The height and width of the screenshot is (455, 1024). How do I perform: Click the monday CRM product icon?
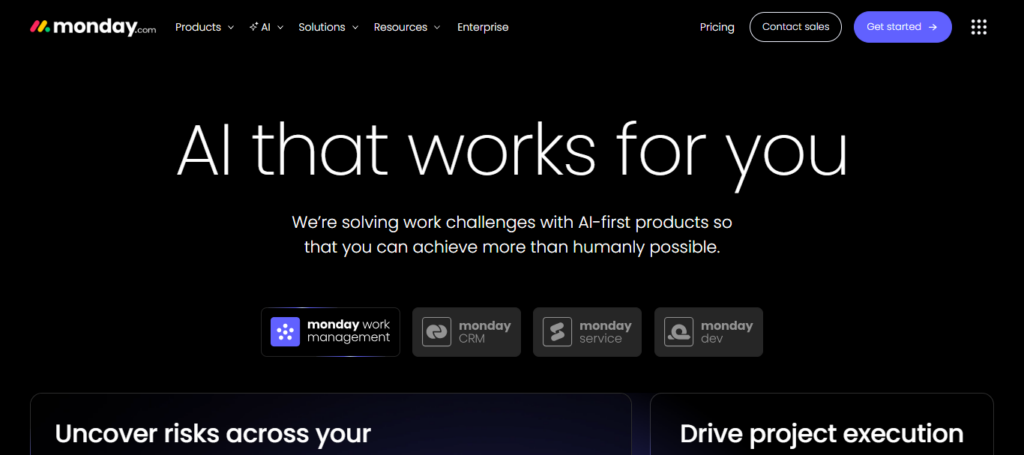(436, 332)
